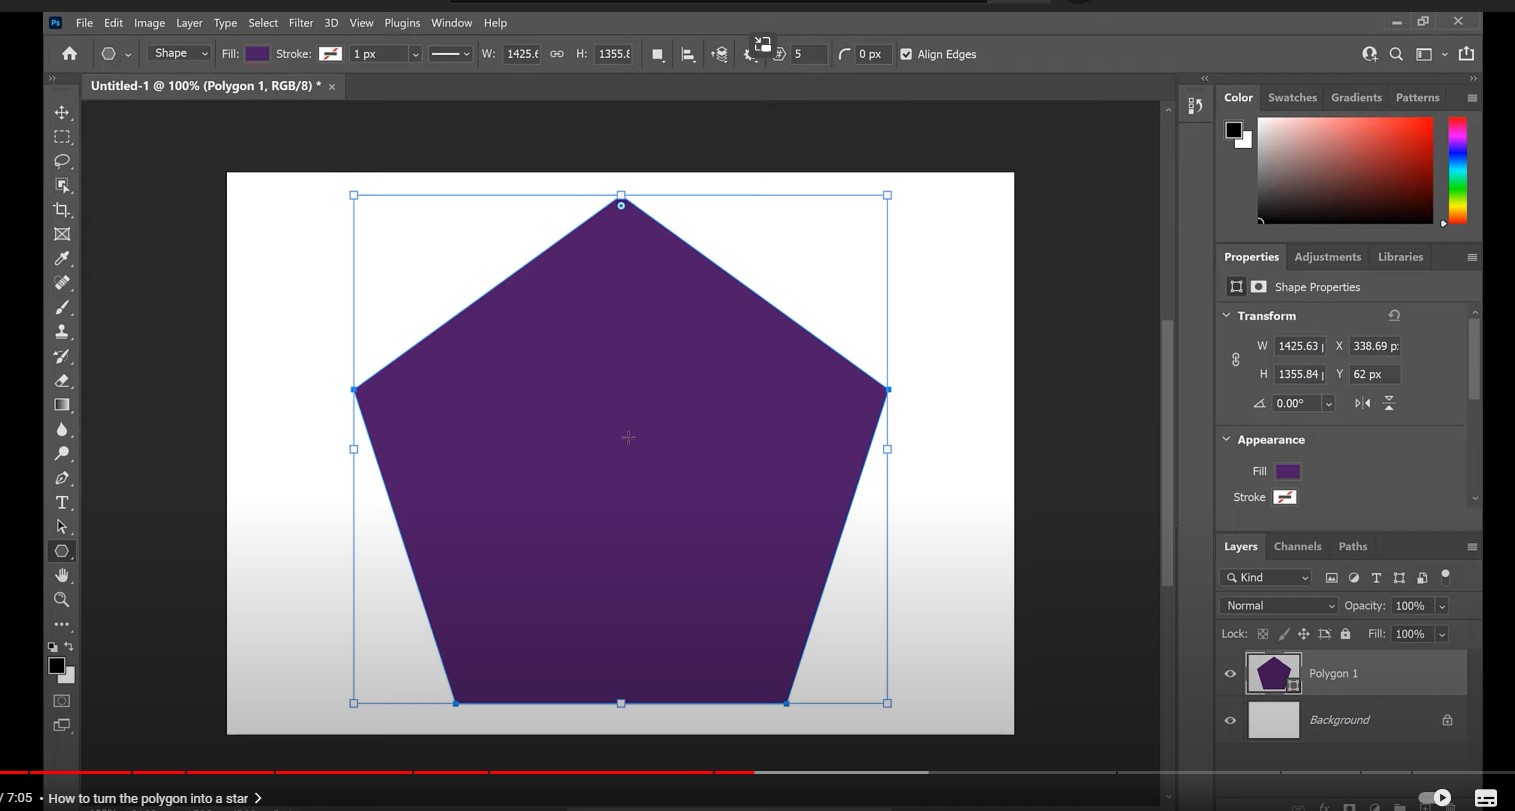
Task: Hide the Background layer
Action: point(1231,720)
